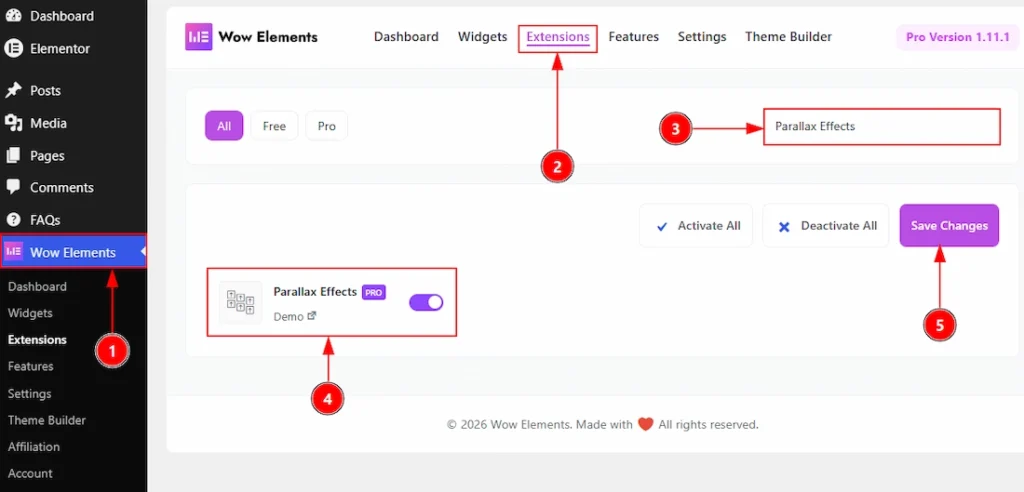Click the Comments bubble icon
Viewport: 1024px width, 492px height.
click(13, 188)
